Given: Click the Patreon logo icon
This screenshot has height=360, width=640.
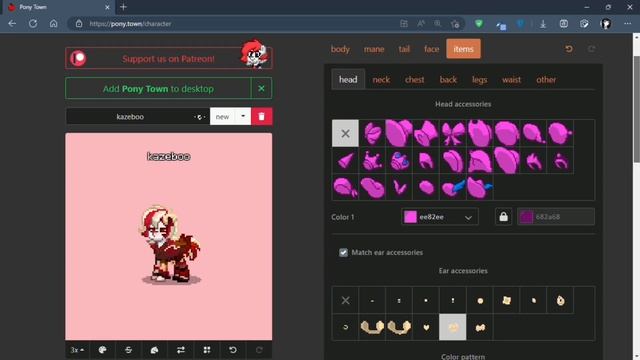Looking at the screenshot, I should [x=78, y=58].
